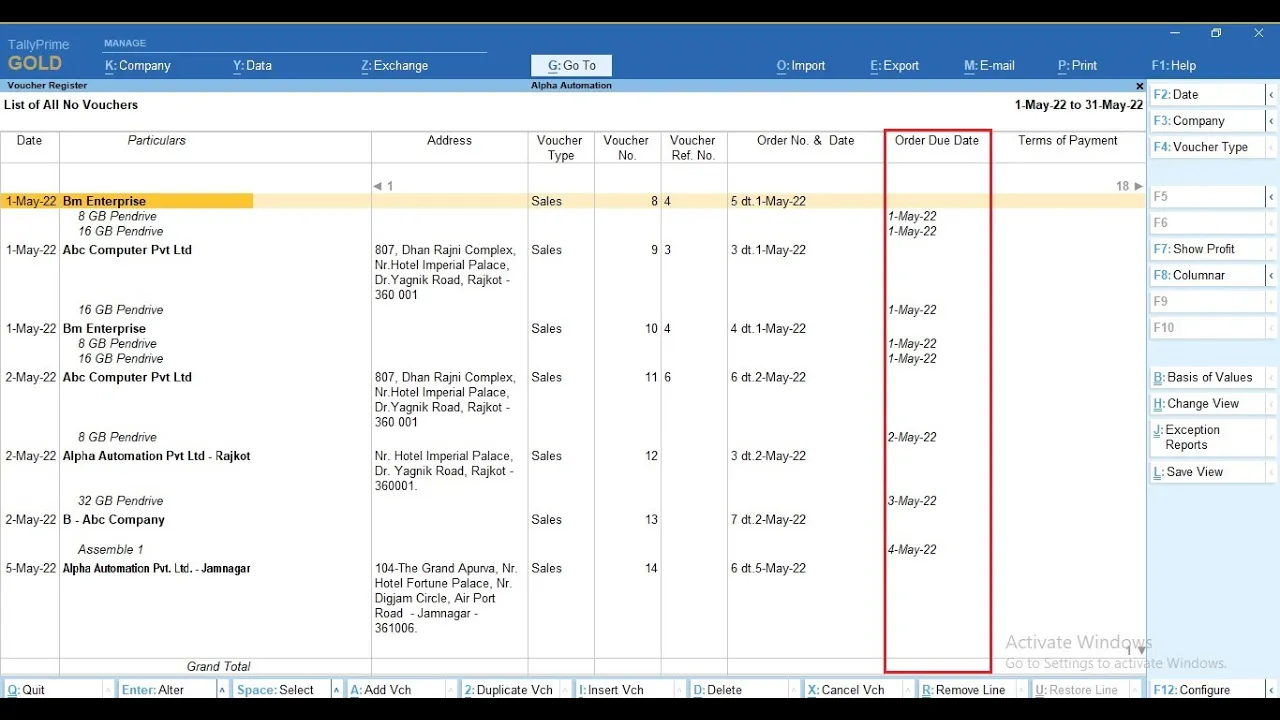Expand the arrow next to F5

[x=1271, y=197]
